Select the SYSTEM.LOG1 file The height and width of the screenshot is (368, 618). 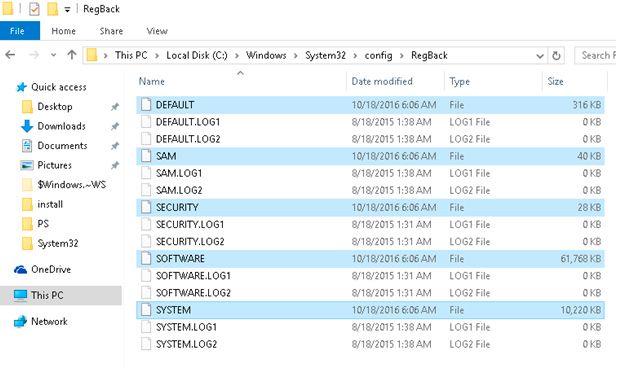pos(370,327)
